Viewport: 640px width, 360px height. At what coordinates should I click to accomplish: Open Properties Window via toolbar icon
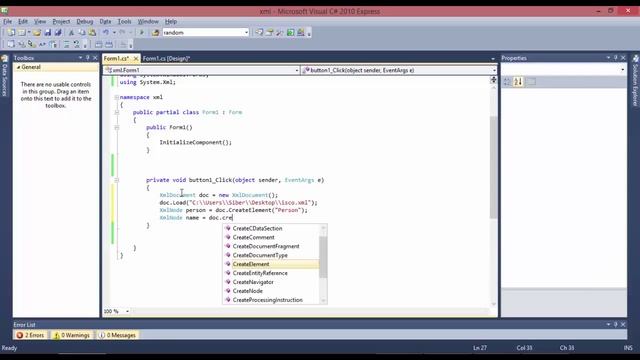269,33
